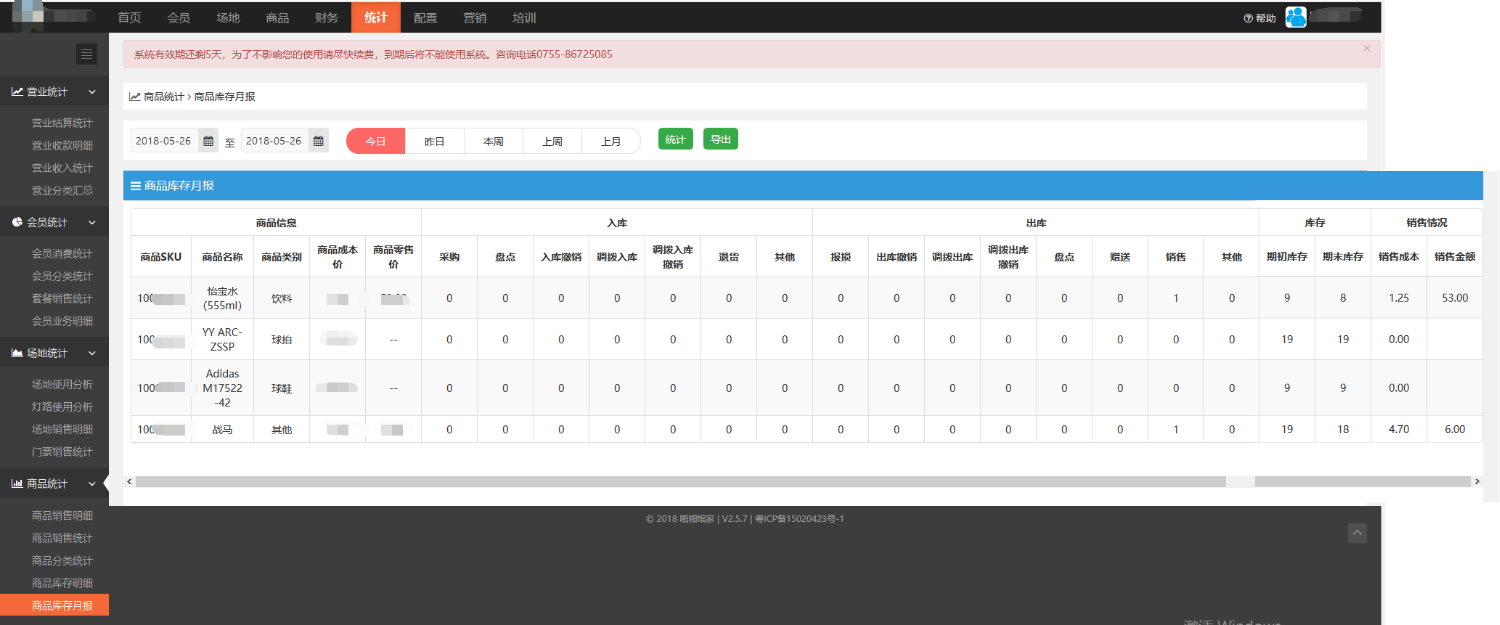Collapse the 场地统计 sidebar section

coord(54,353)
